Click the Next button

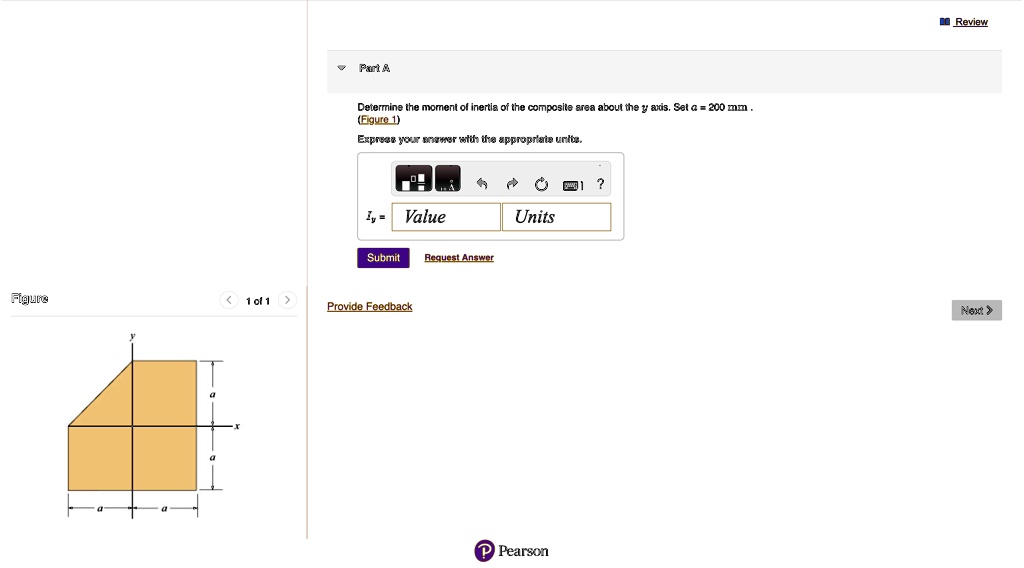pyautogui.click(x=976, y=311)
